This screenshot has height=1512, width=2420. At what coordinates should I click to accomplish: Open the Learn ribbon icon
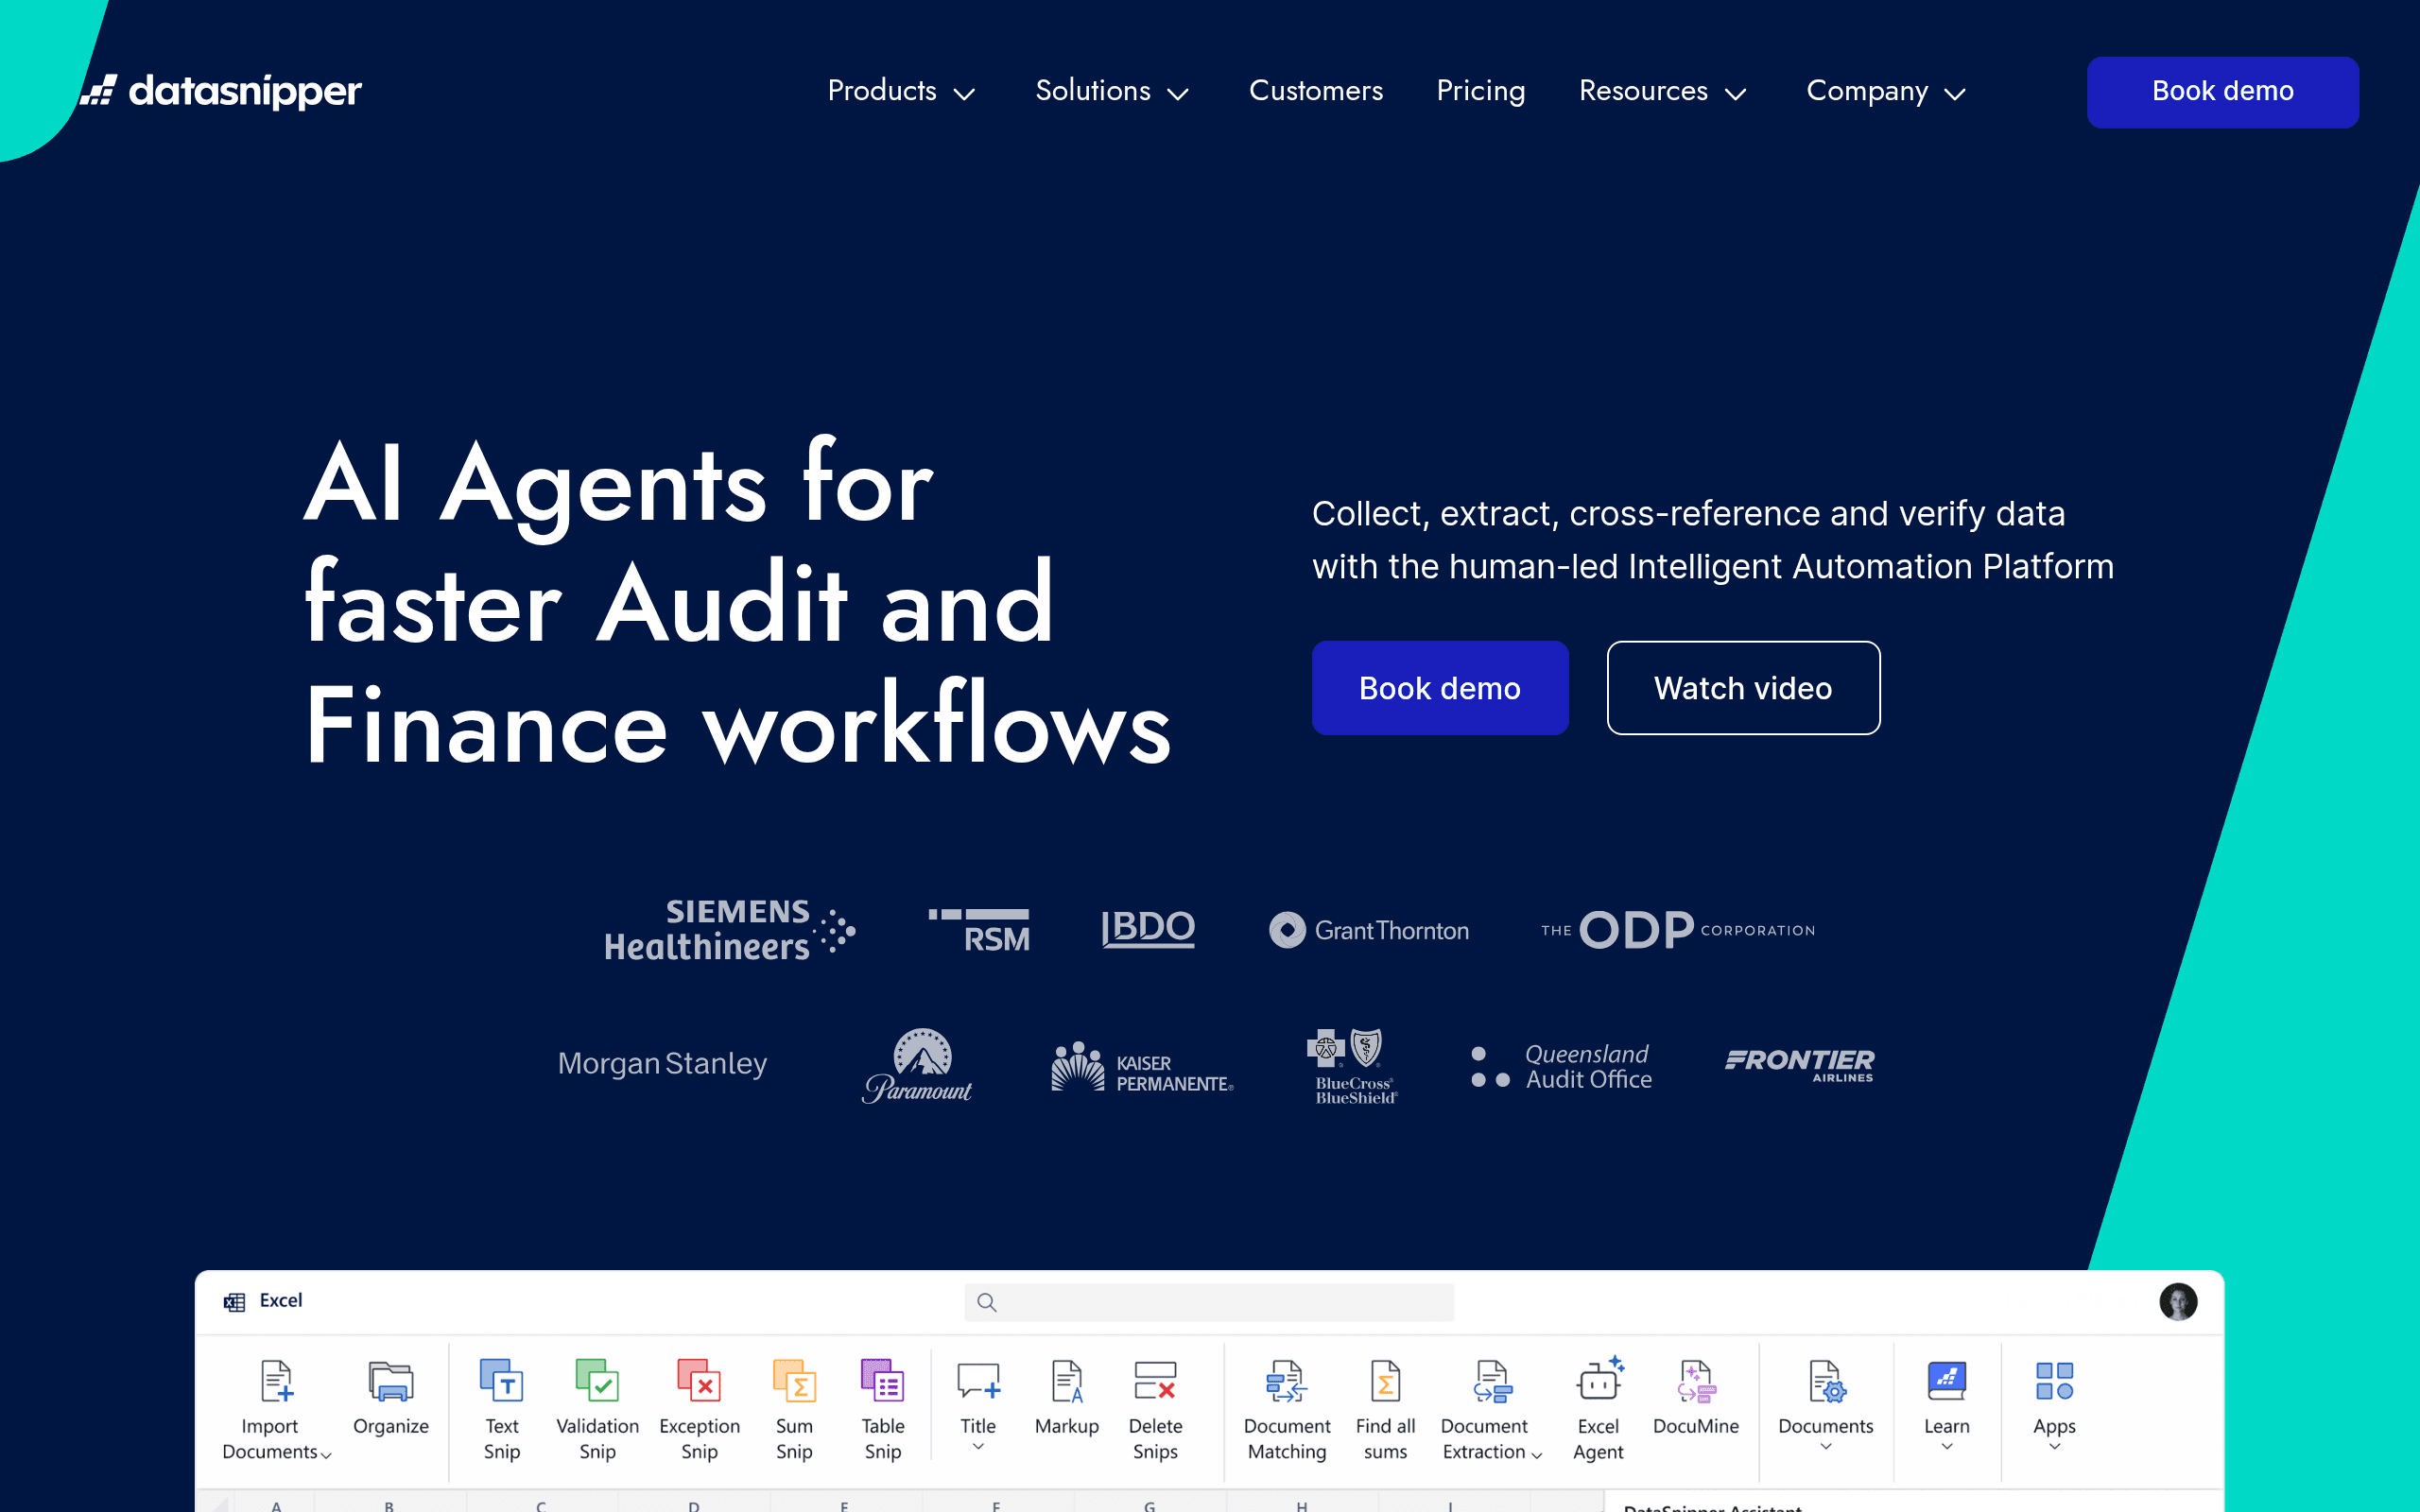click(x=1946, y=1380)
